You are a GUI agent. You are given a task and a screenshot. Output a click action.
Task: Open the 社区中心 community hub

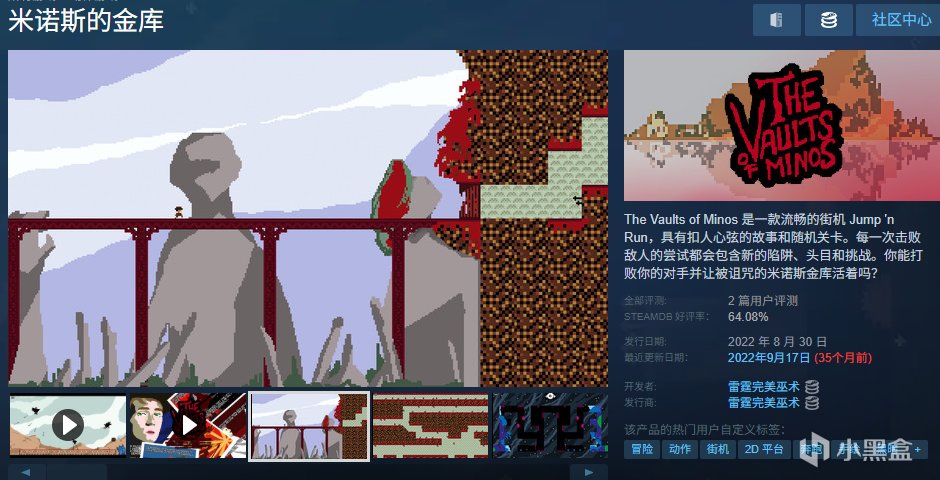tap(899, 20)
